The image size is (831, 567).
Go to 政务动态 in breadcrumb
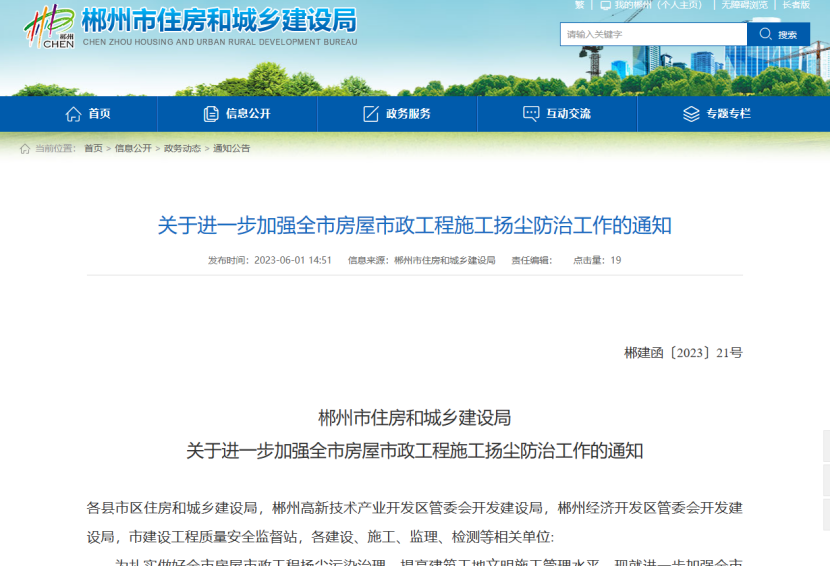pyautogui.click(x=182, y=149)
